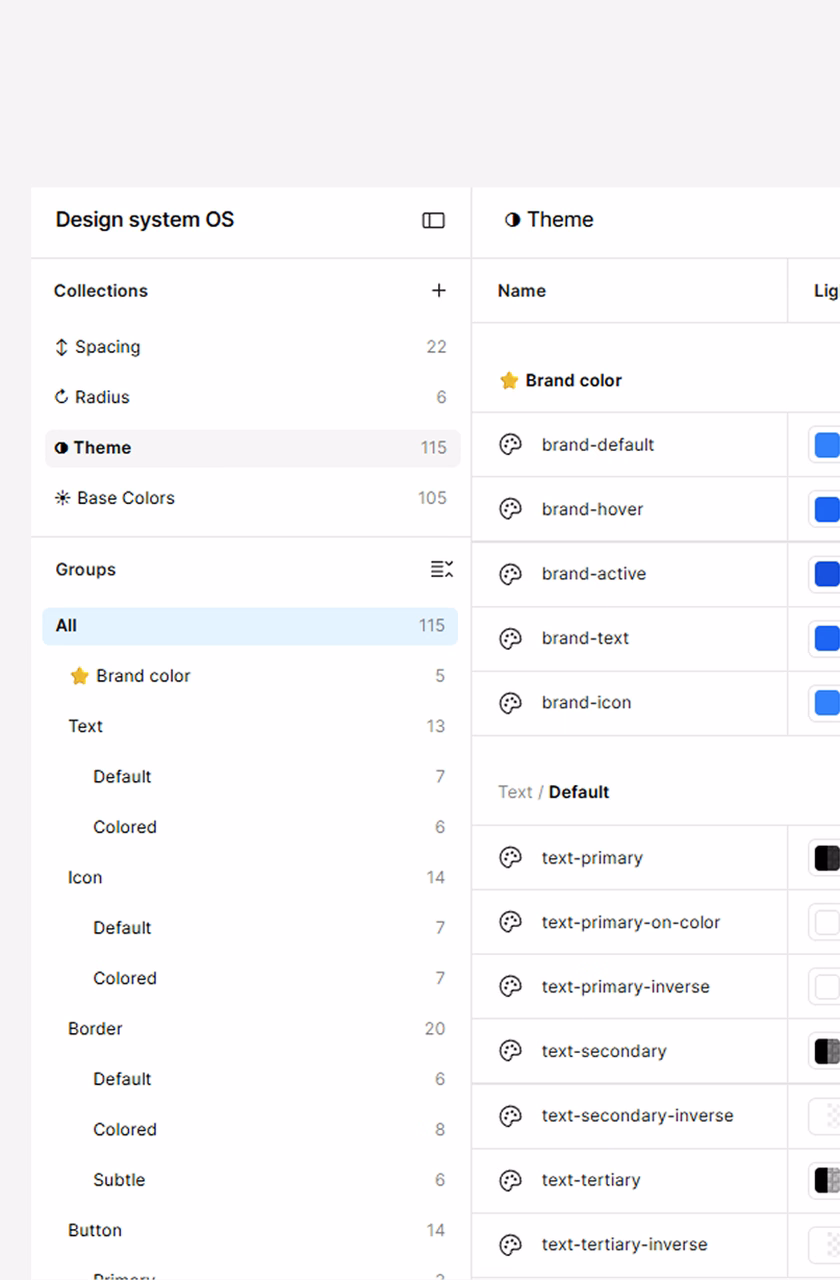
Task: Select Default under the Border group
Action: click(x=250, y=1079)
